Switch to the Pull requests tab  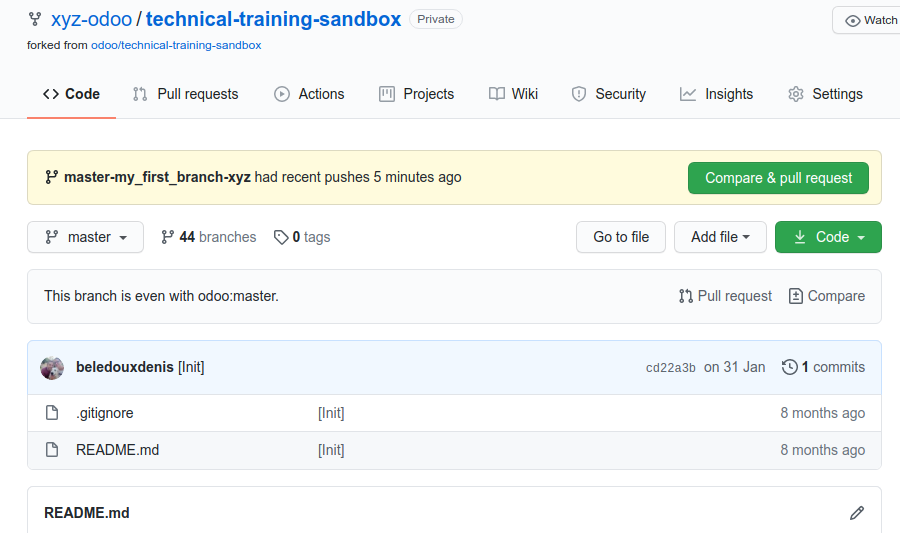[185, 94]
